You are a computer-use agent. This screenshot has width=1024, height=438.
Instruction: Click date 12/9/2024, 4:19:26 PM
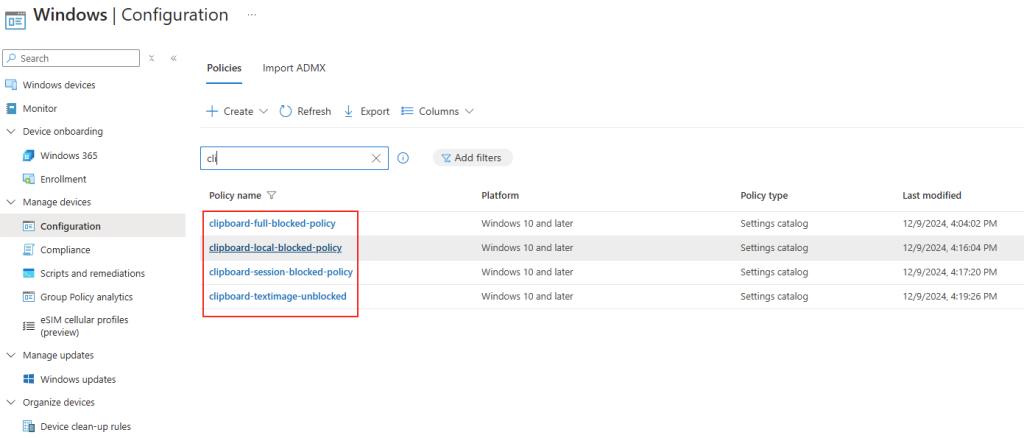pyautogui.click(x=950, y=296)
